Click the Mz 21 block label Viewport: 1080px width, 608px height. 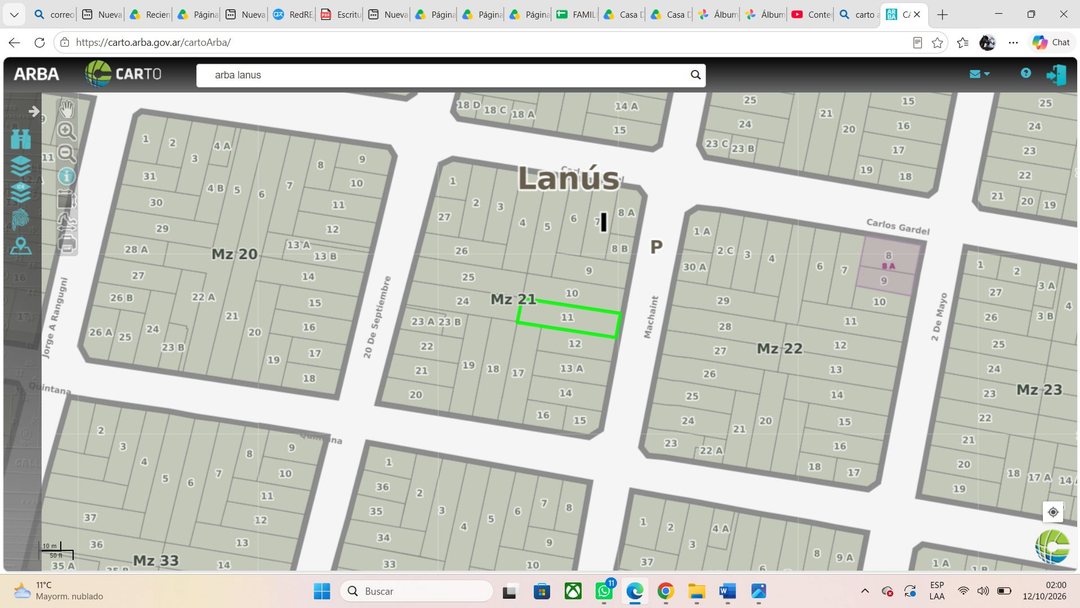pyautogui.click(x=513, y=299)
